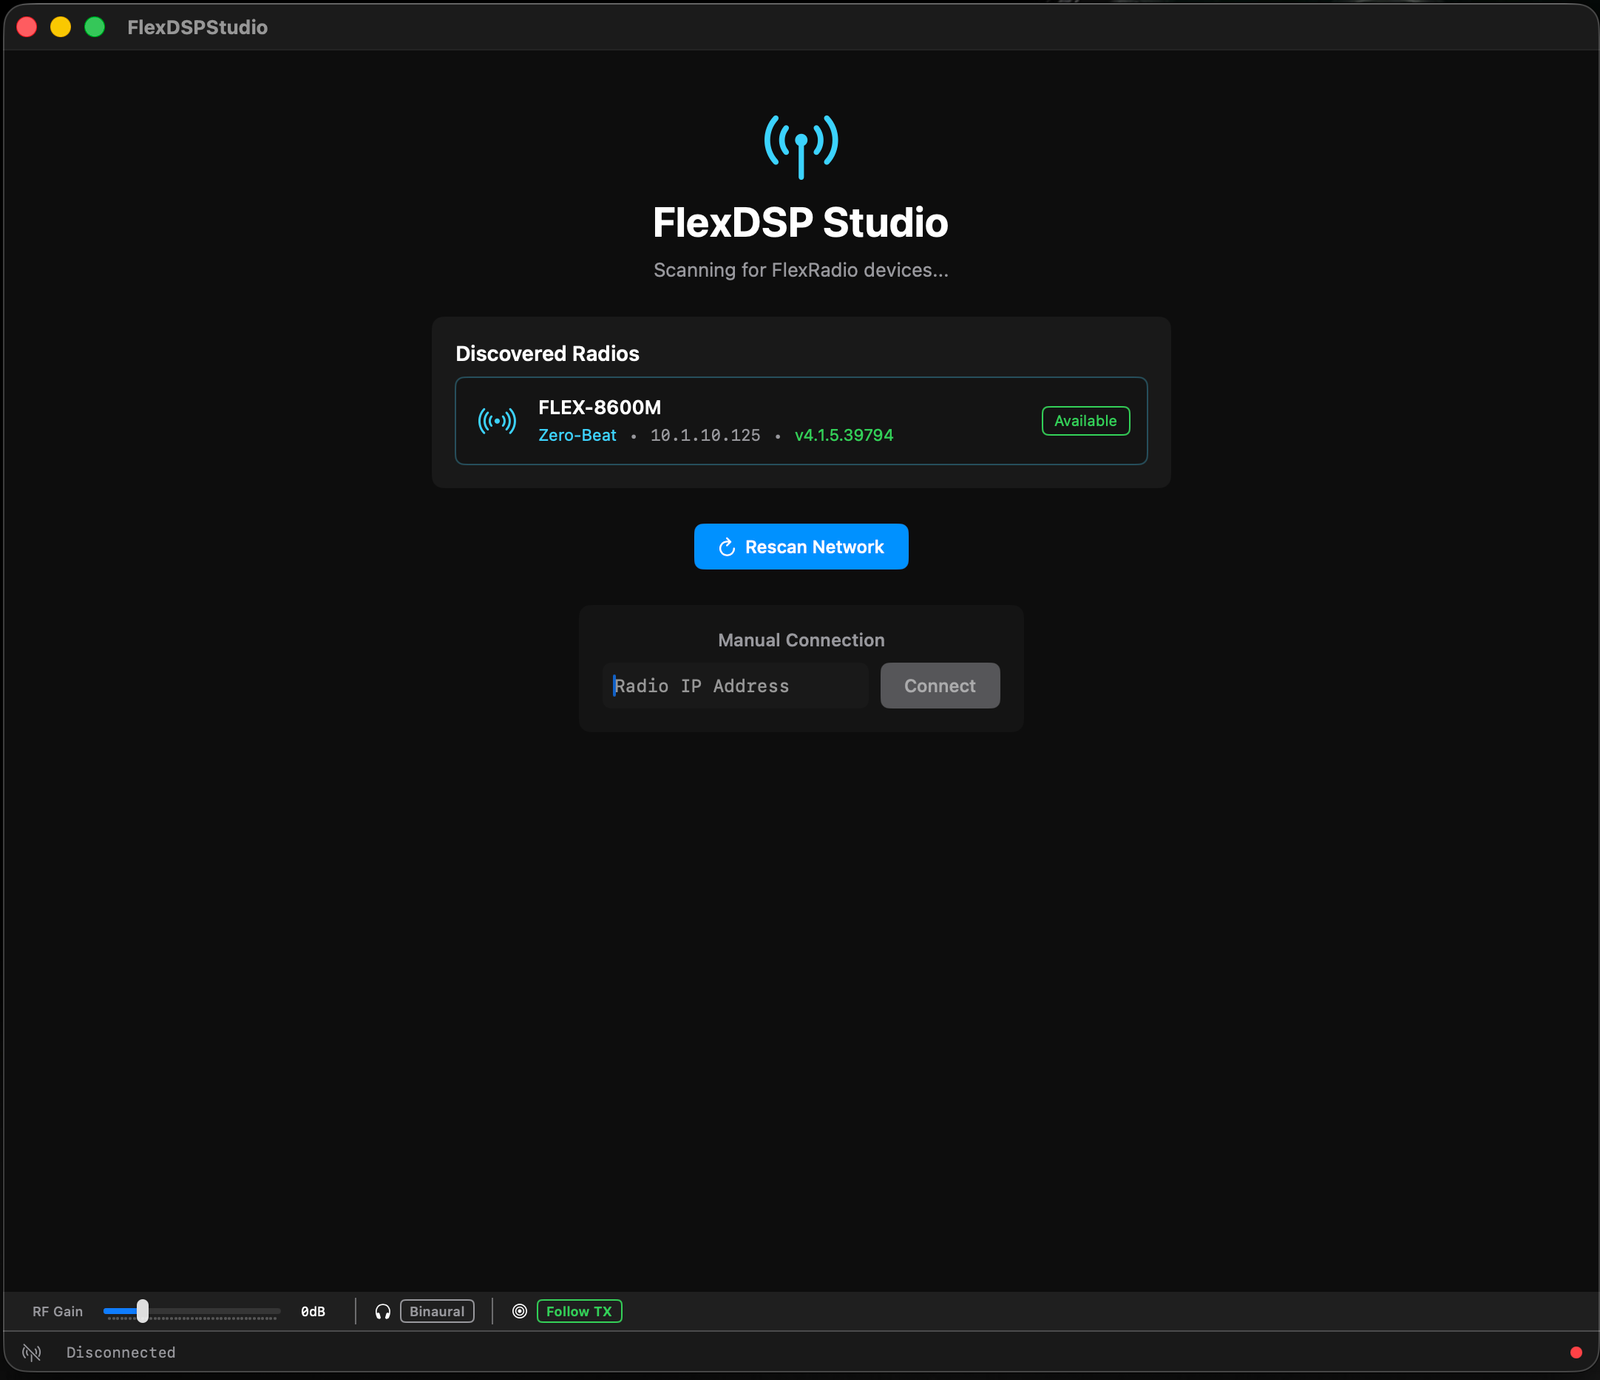This screenshot has height=1380, width=1600.
Task: Close the FlexDSPStudio window
Action: coord(27,27)
